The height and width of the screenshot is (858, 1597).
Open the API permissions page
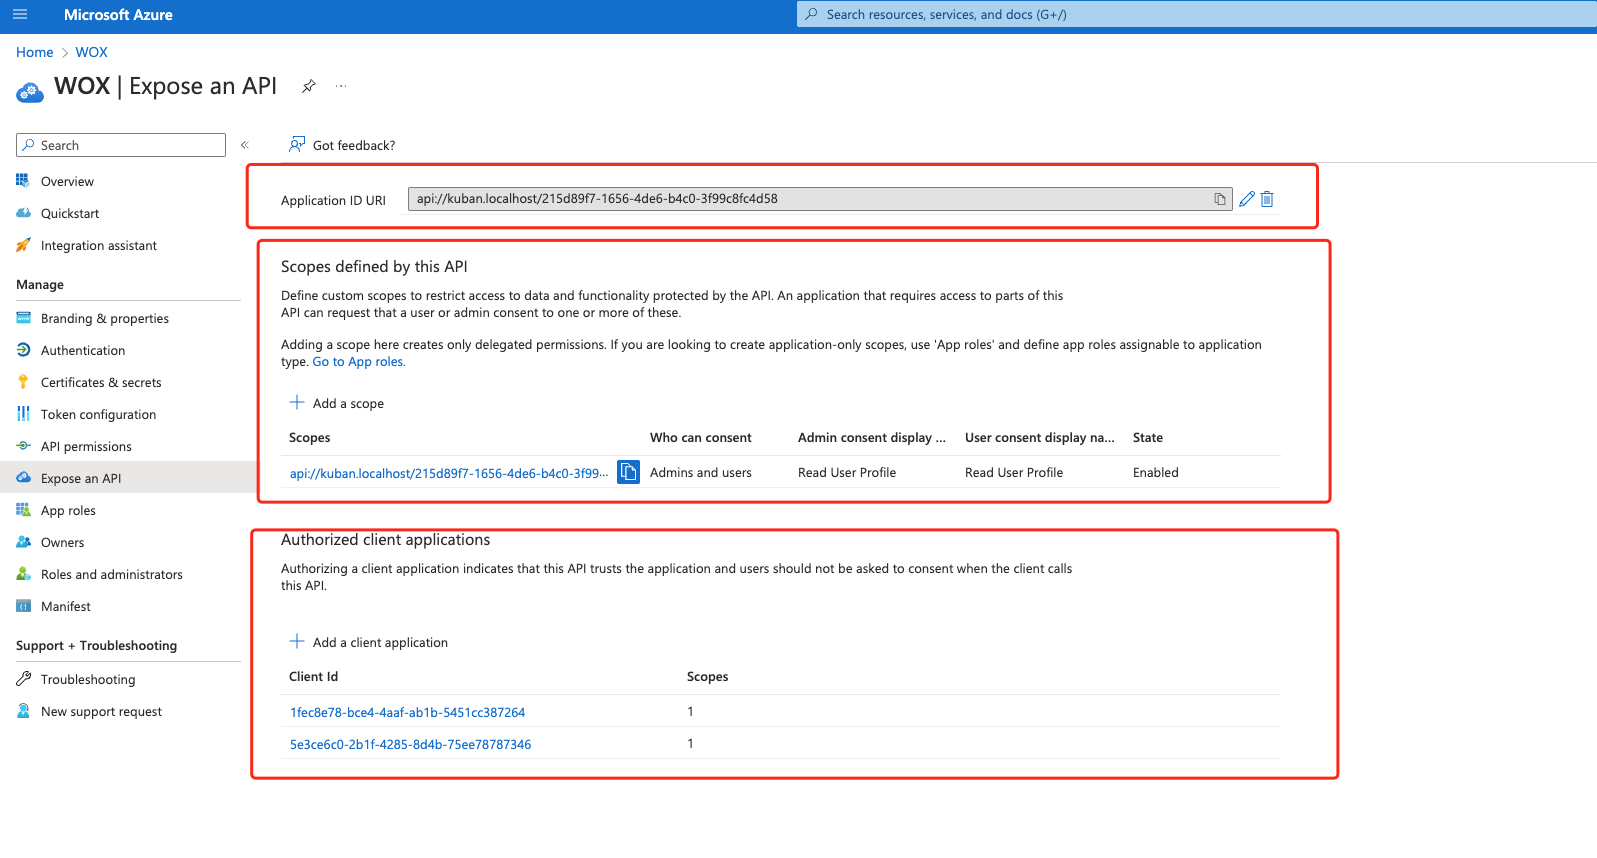pos(86,447)
